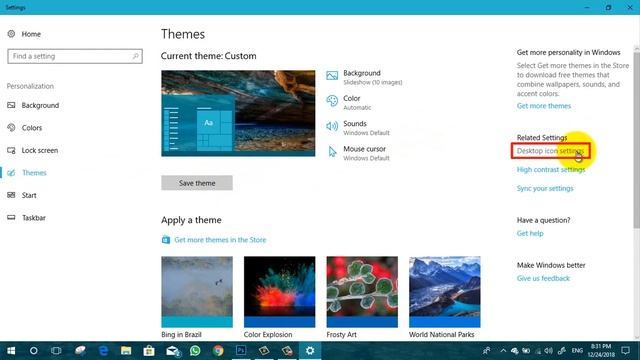Open File Explorer from the taskbar
Screen dimensions: 640x360
point(126,351)
